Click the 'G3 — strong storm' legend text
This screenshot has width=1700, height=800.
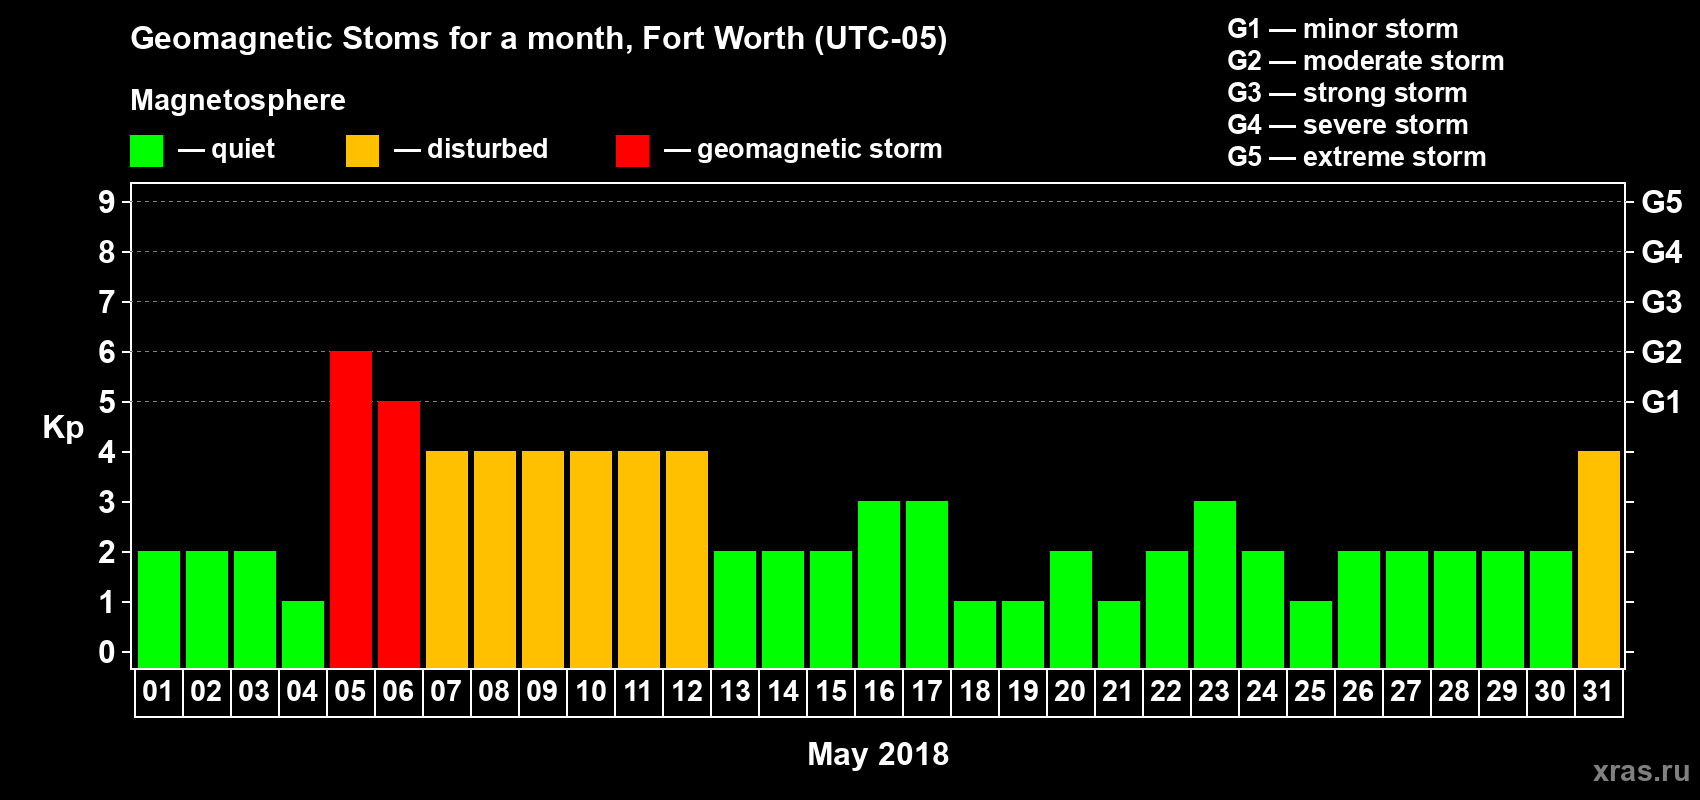(1348, 93)
